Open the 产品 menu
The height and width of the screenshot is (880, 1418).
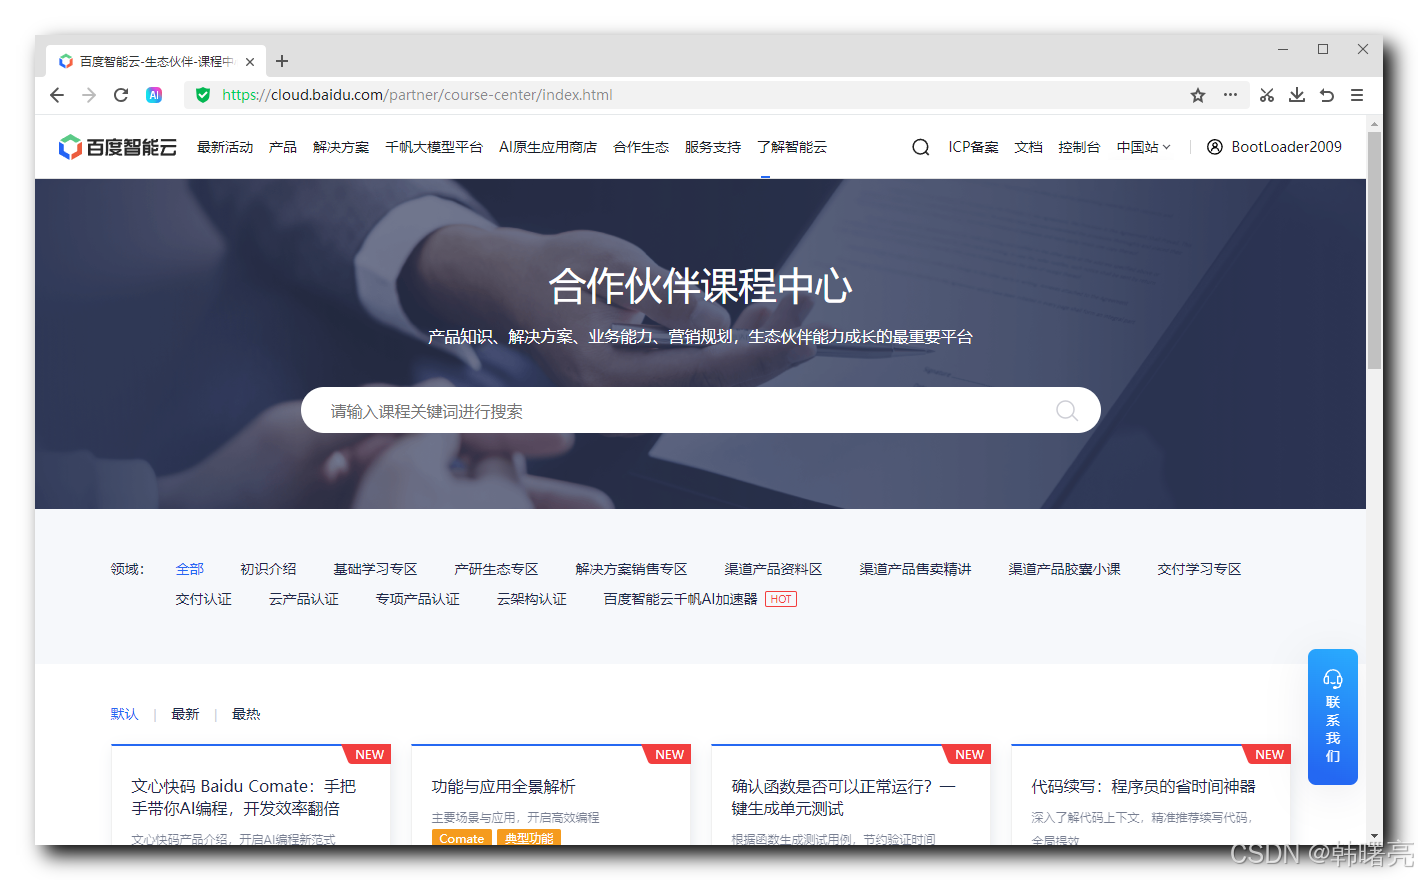[x=283, y=147]
